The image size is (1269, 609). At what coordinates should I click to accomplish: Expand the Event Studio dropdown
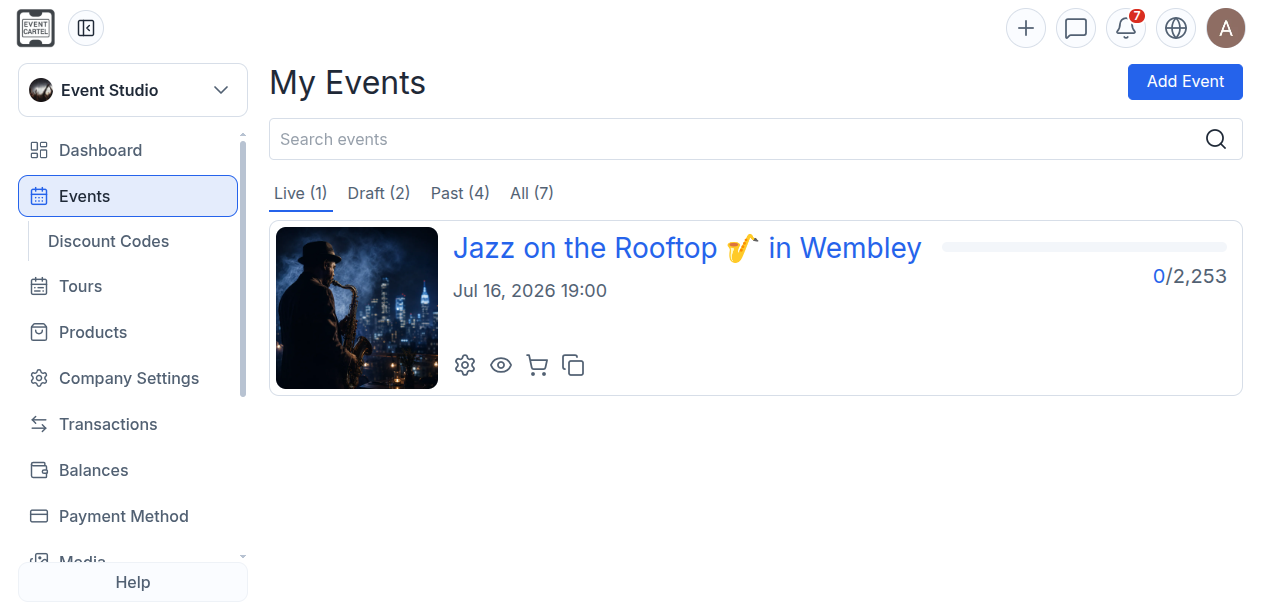(133, 90)
